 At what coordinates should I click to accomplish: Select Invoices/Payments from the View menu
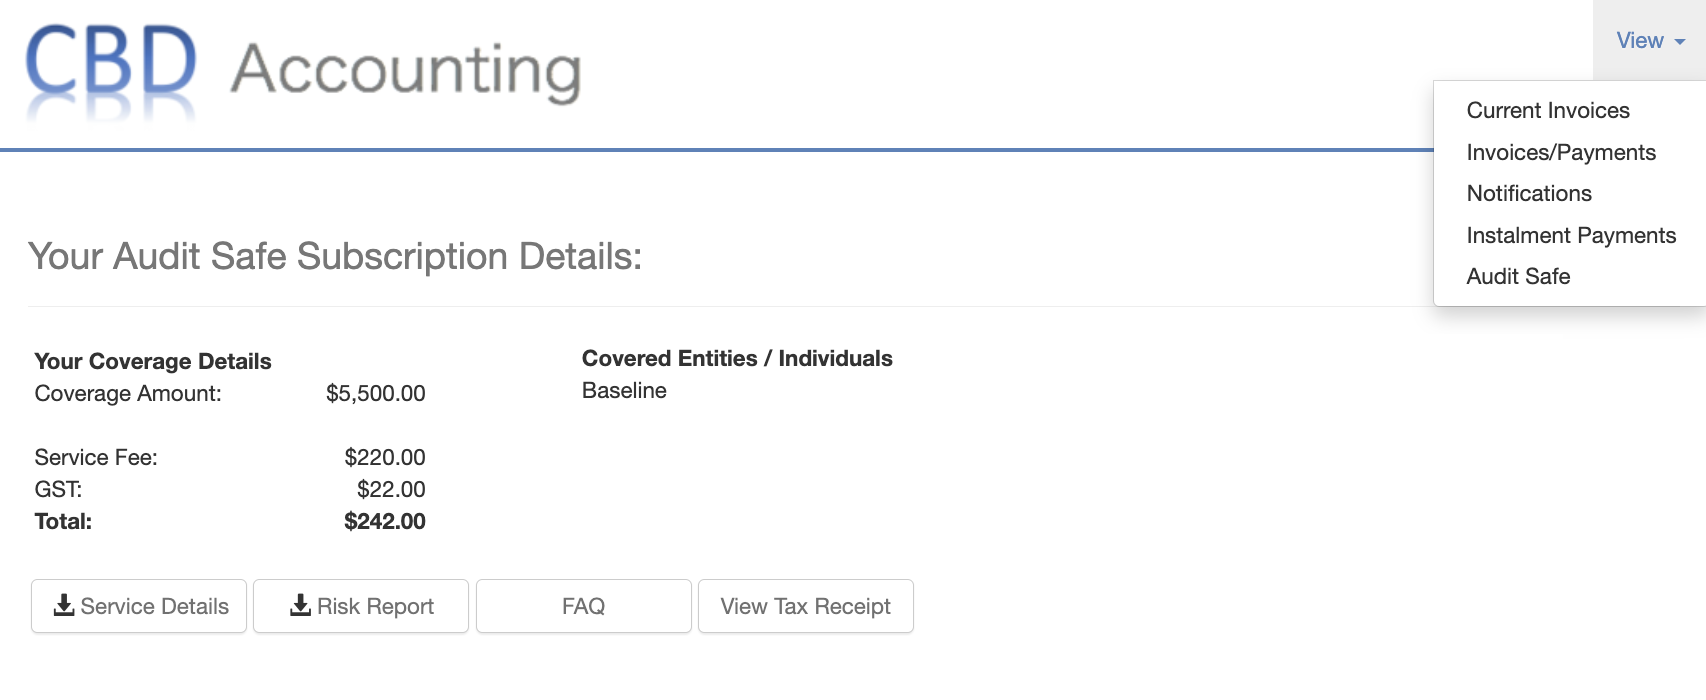click(1560, 152)
